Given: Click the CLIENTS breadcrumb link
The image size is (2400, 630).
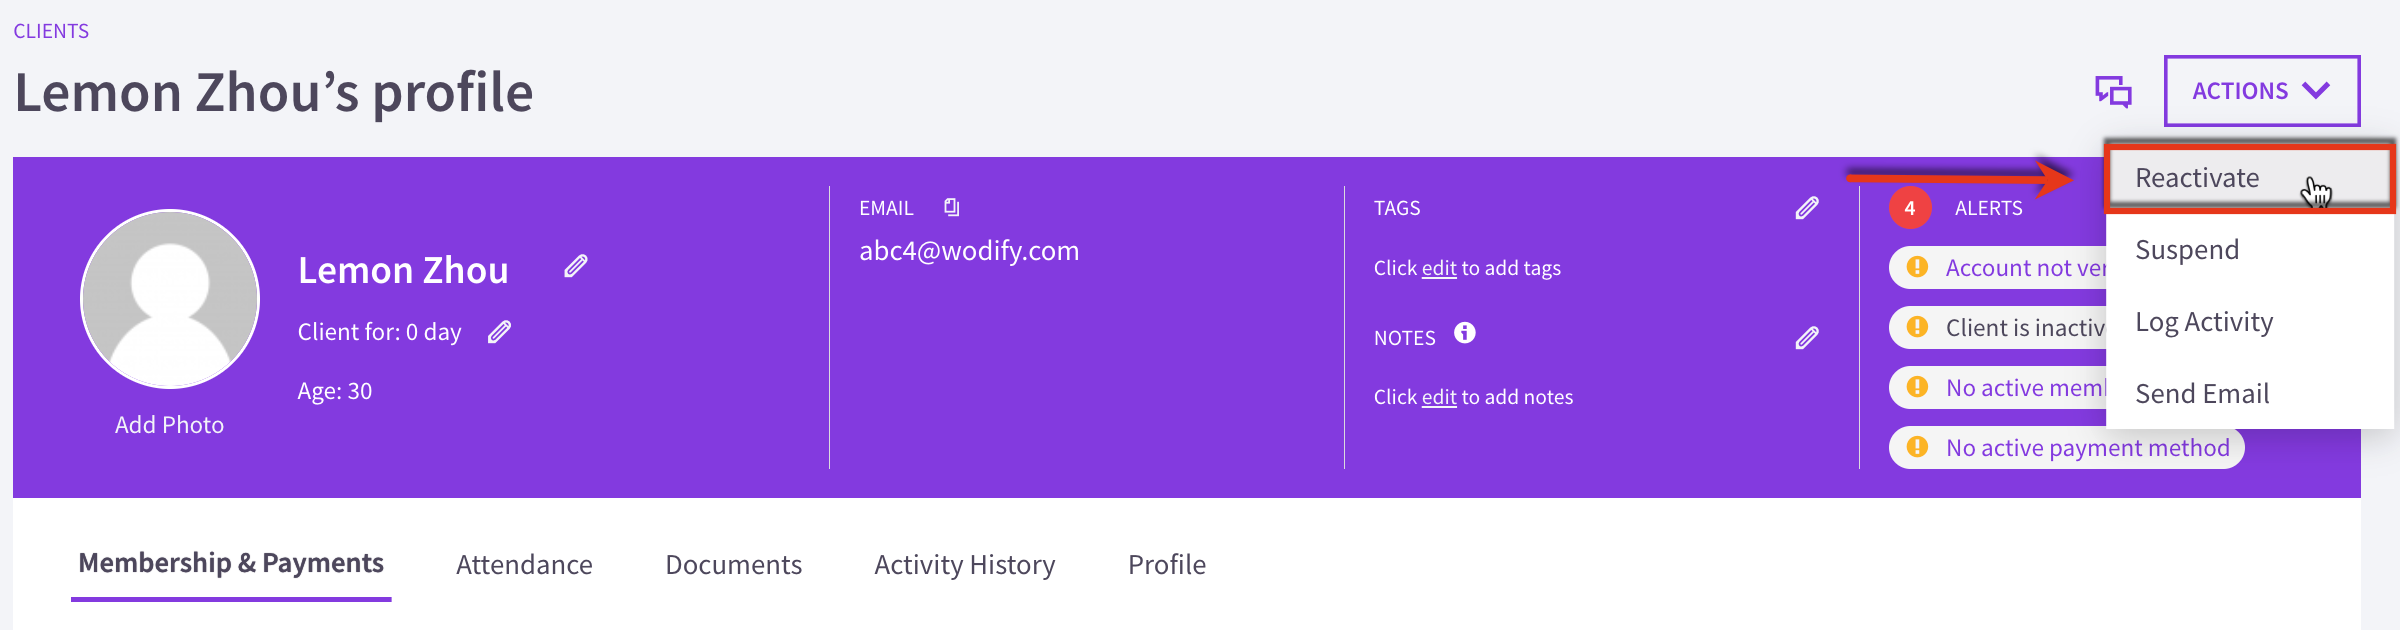Looking at the screenshot, I should coord(51,31).
